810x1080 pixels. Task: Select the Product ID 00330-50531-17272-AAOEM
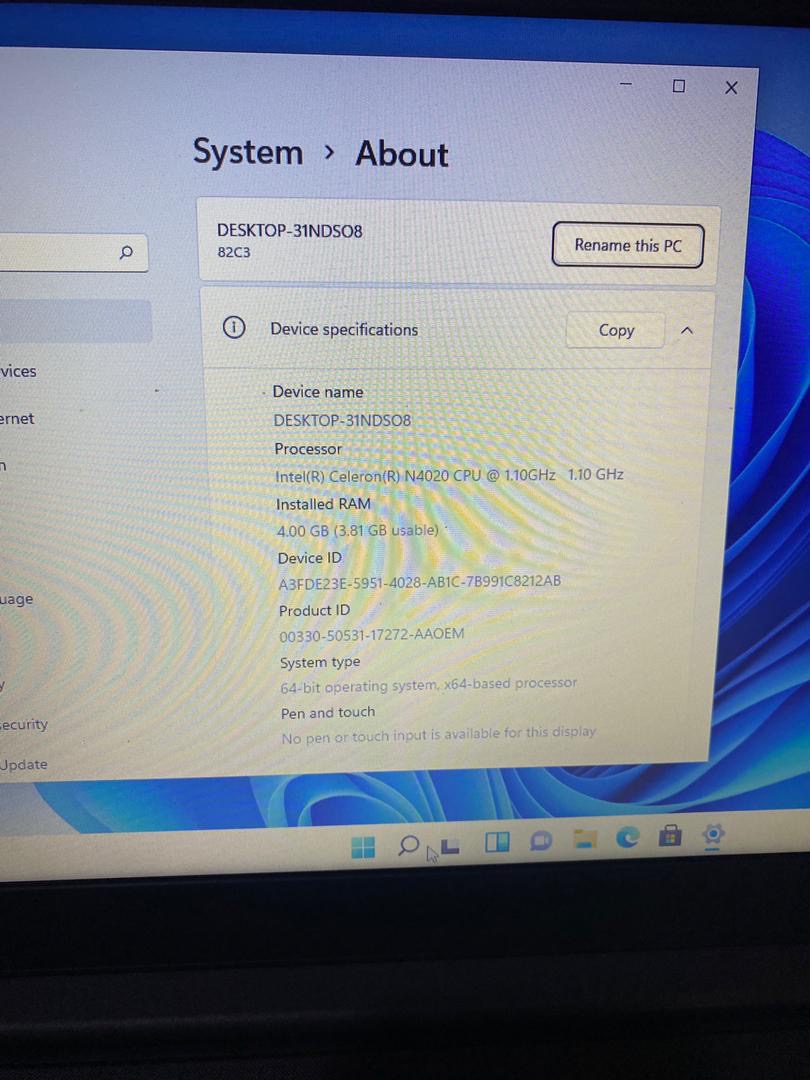pyautogui.click(x=372, y=634)
